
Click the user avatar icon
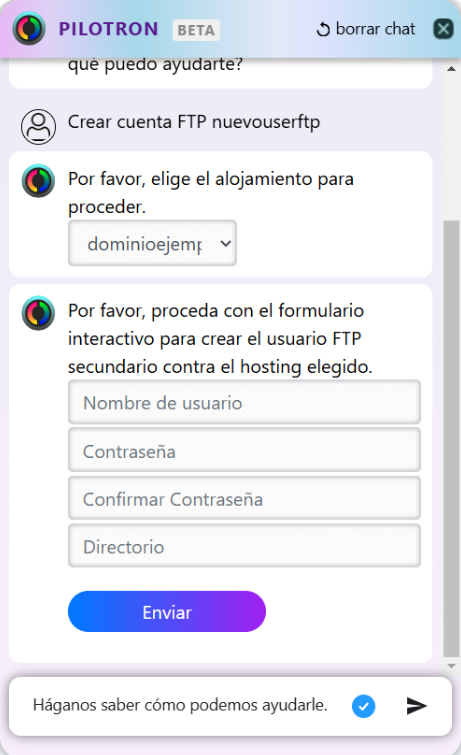coord(38,127)
